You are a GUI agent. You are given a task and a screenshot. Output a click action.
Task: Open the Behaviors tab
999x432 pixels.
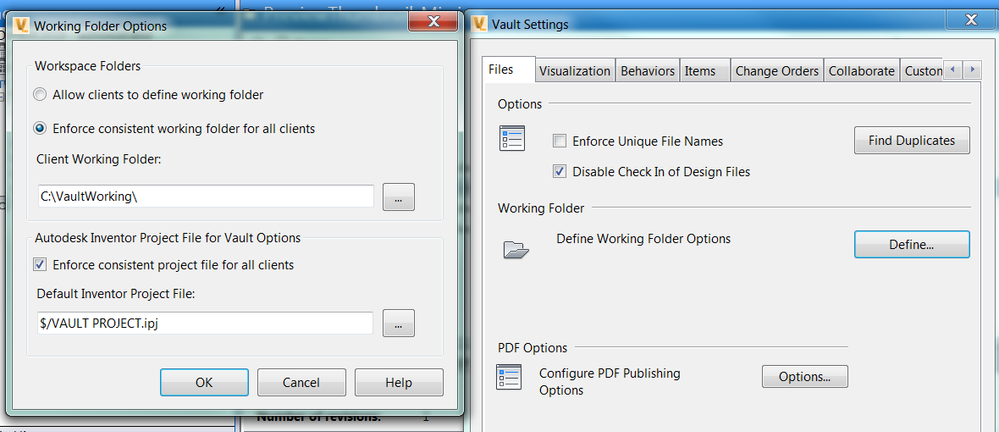(647, 71)
